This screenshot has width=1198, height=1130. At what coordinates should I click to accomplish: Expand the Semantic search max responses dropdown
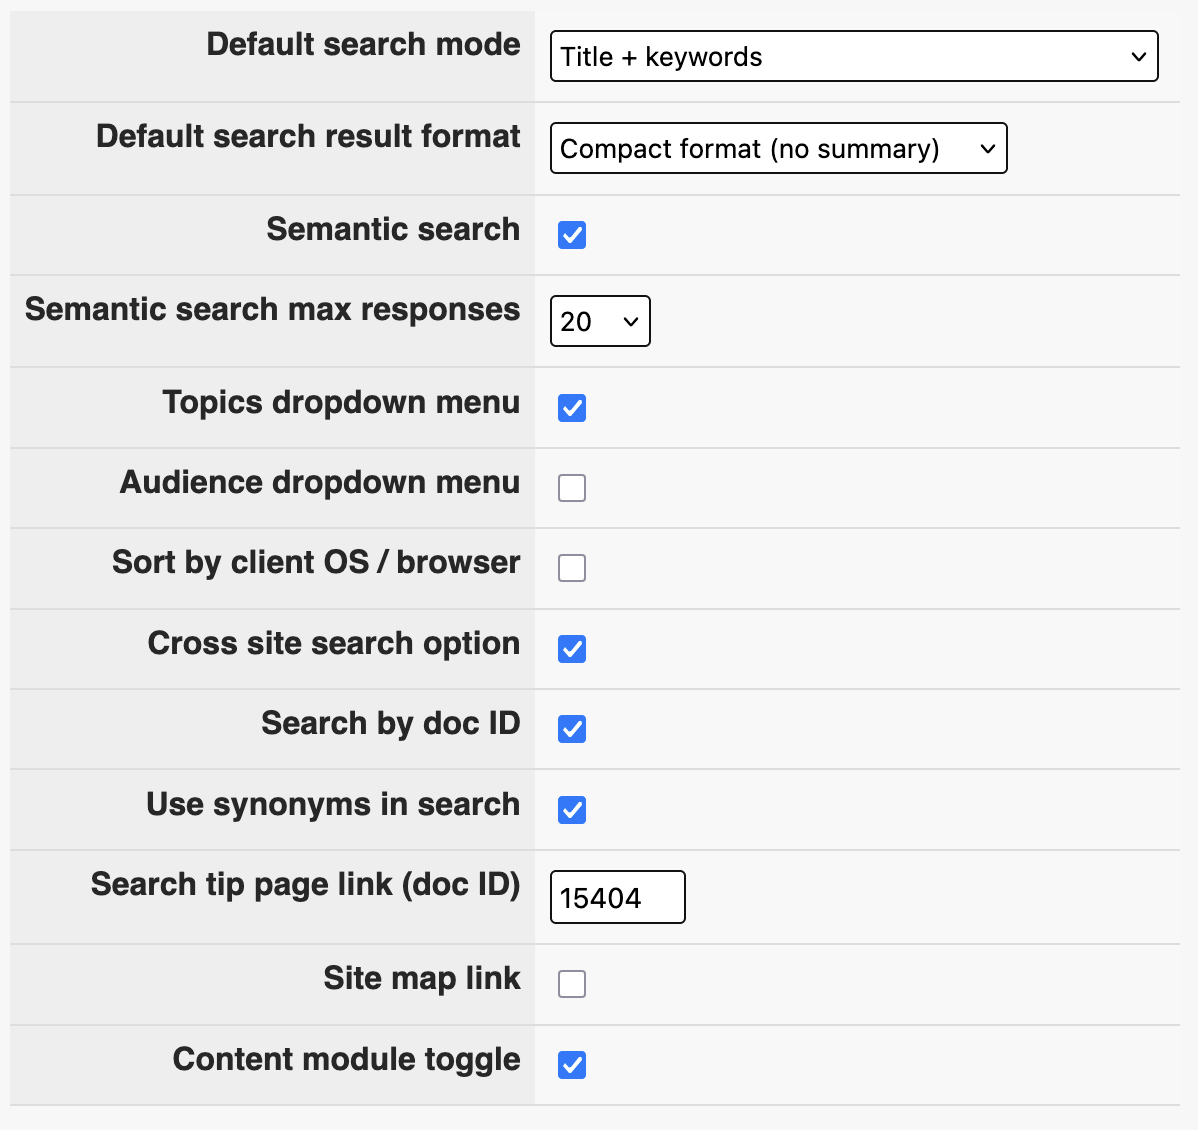(x=600, y=321)
